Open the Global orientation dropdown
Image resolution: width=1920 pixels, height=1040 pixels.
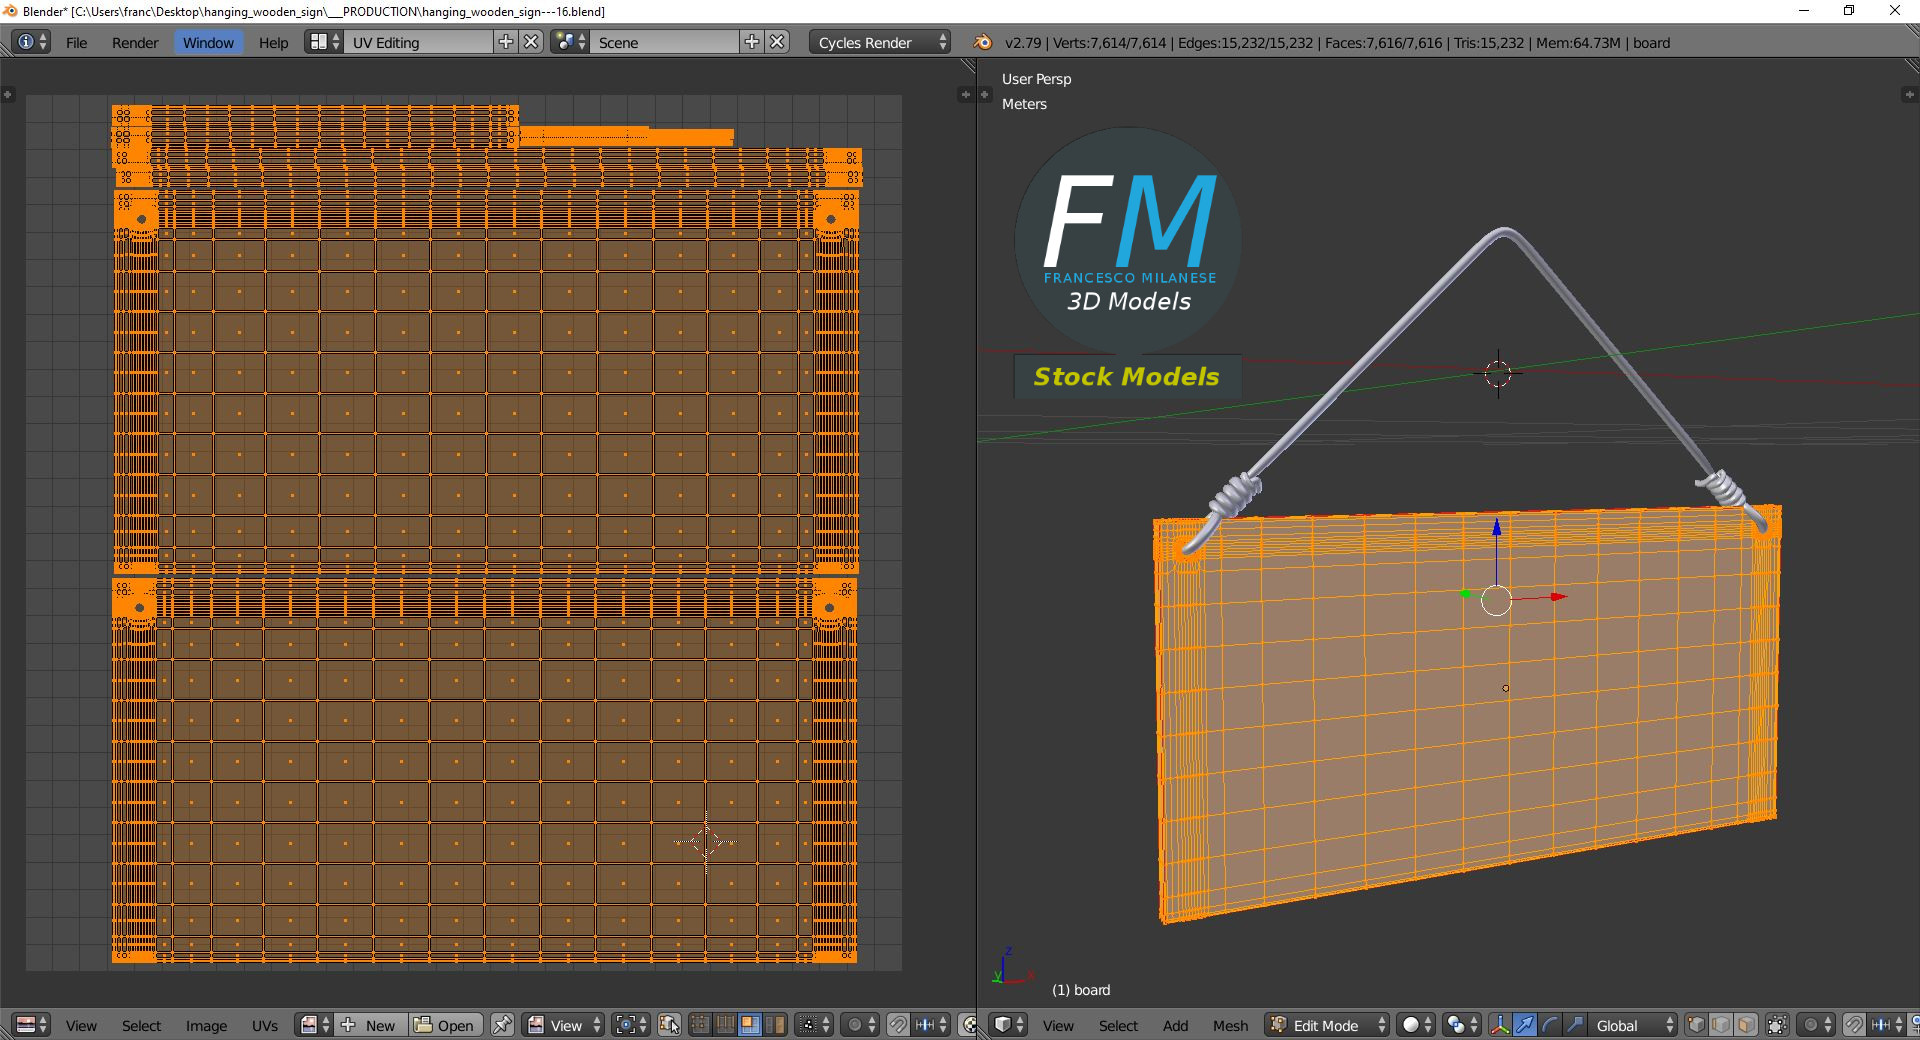click(1633, 1025)
